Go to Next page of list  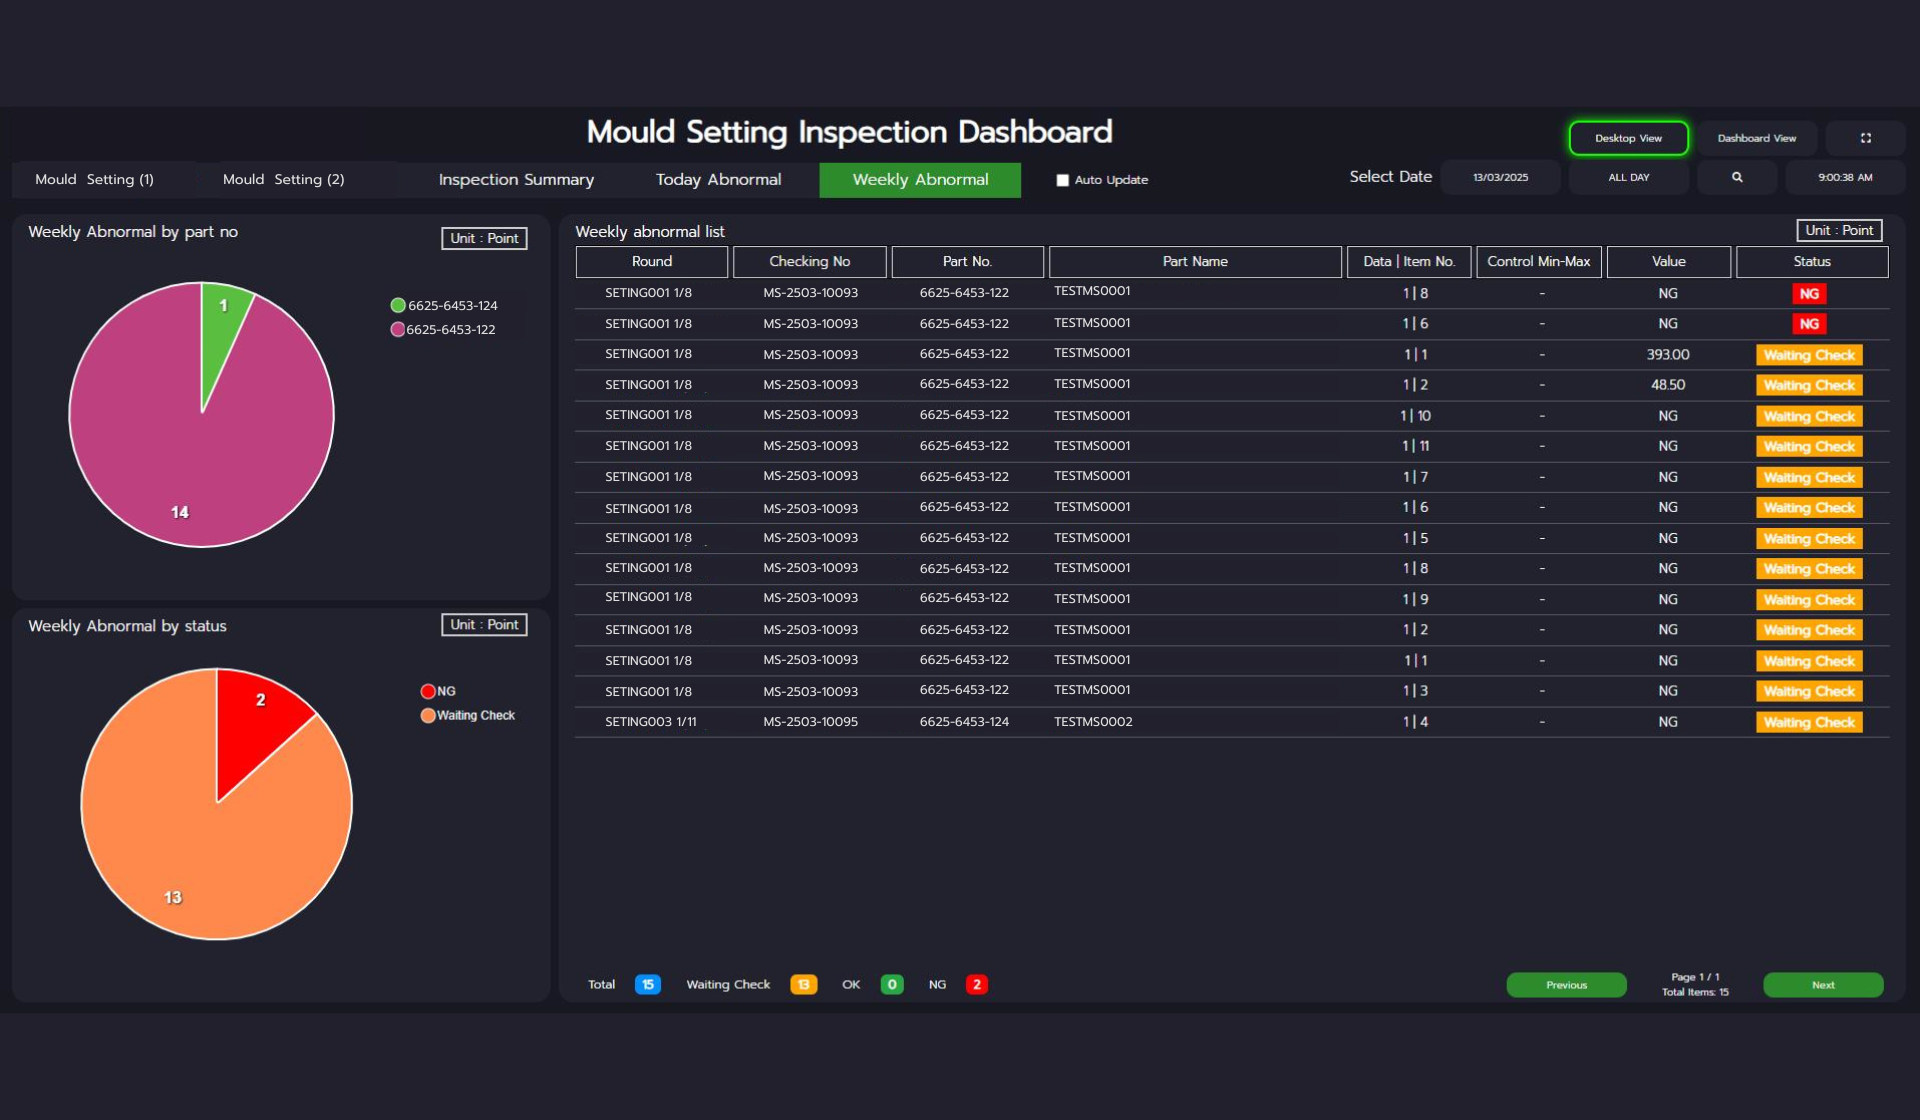pos(1822,985)
